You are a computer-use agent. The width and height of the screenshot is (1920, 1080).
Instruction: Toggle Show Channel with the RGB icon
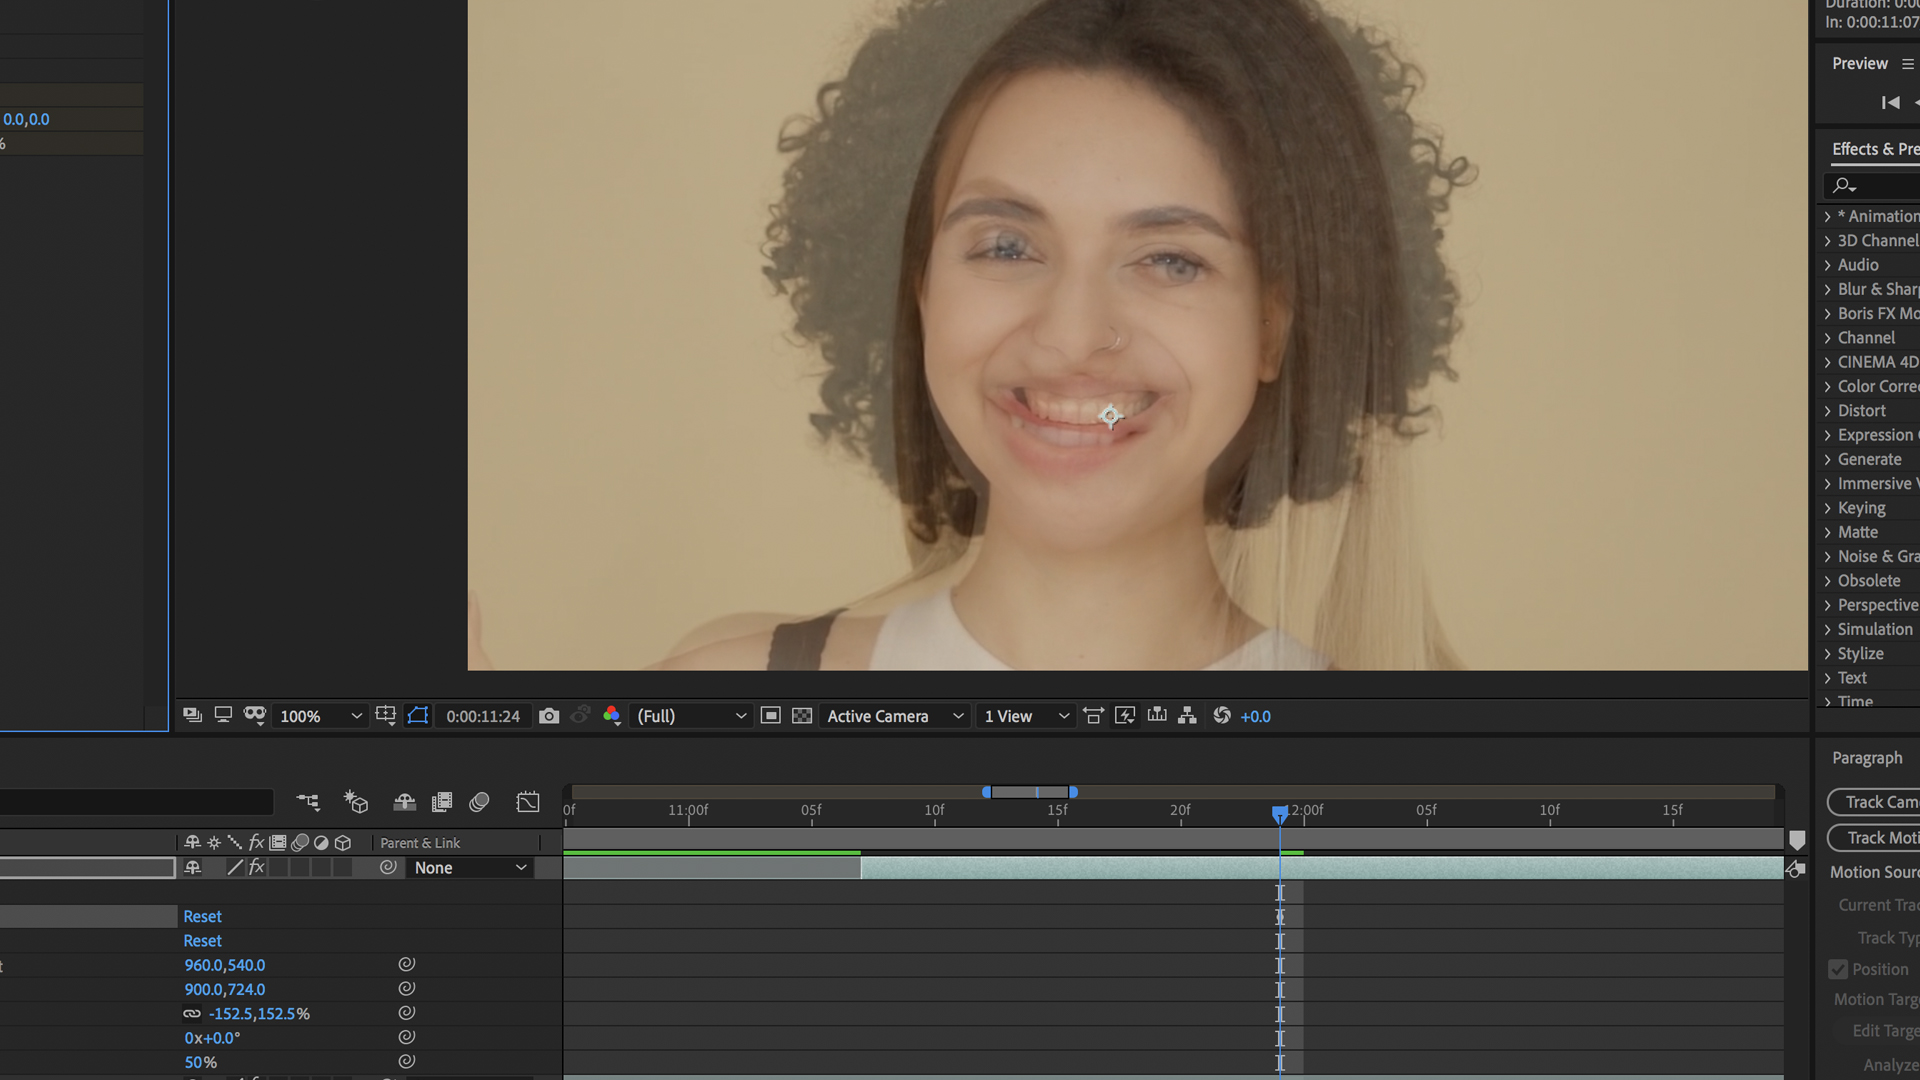(x=612, y=716)
